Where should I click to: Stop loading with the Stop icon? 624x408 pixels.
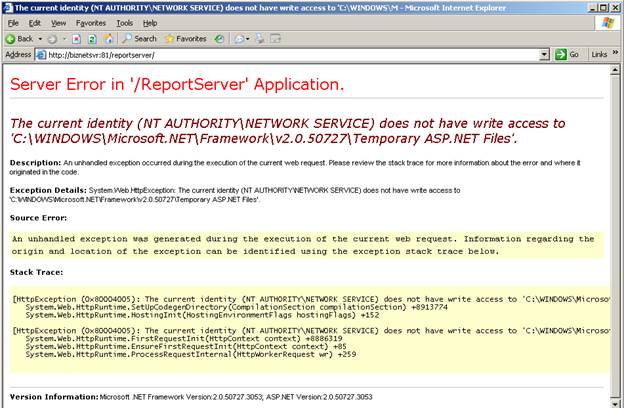tap(76, 39)
